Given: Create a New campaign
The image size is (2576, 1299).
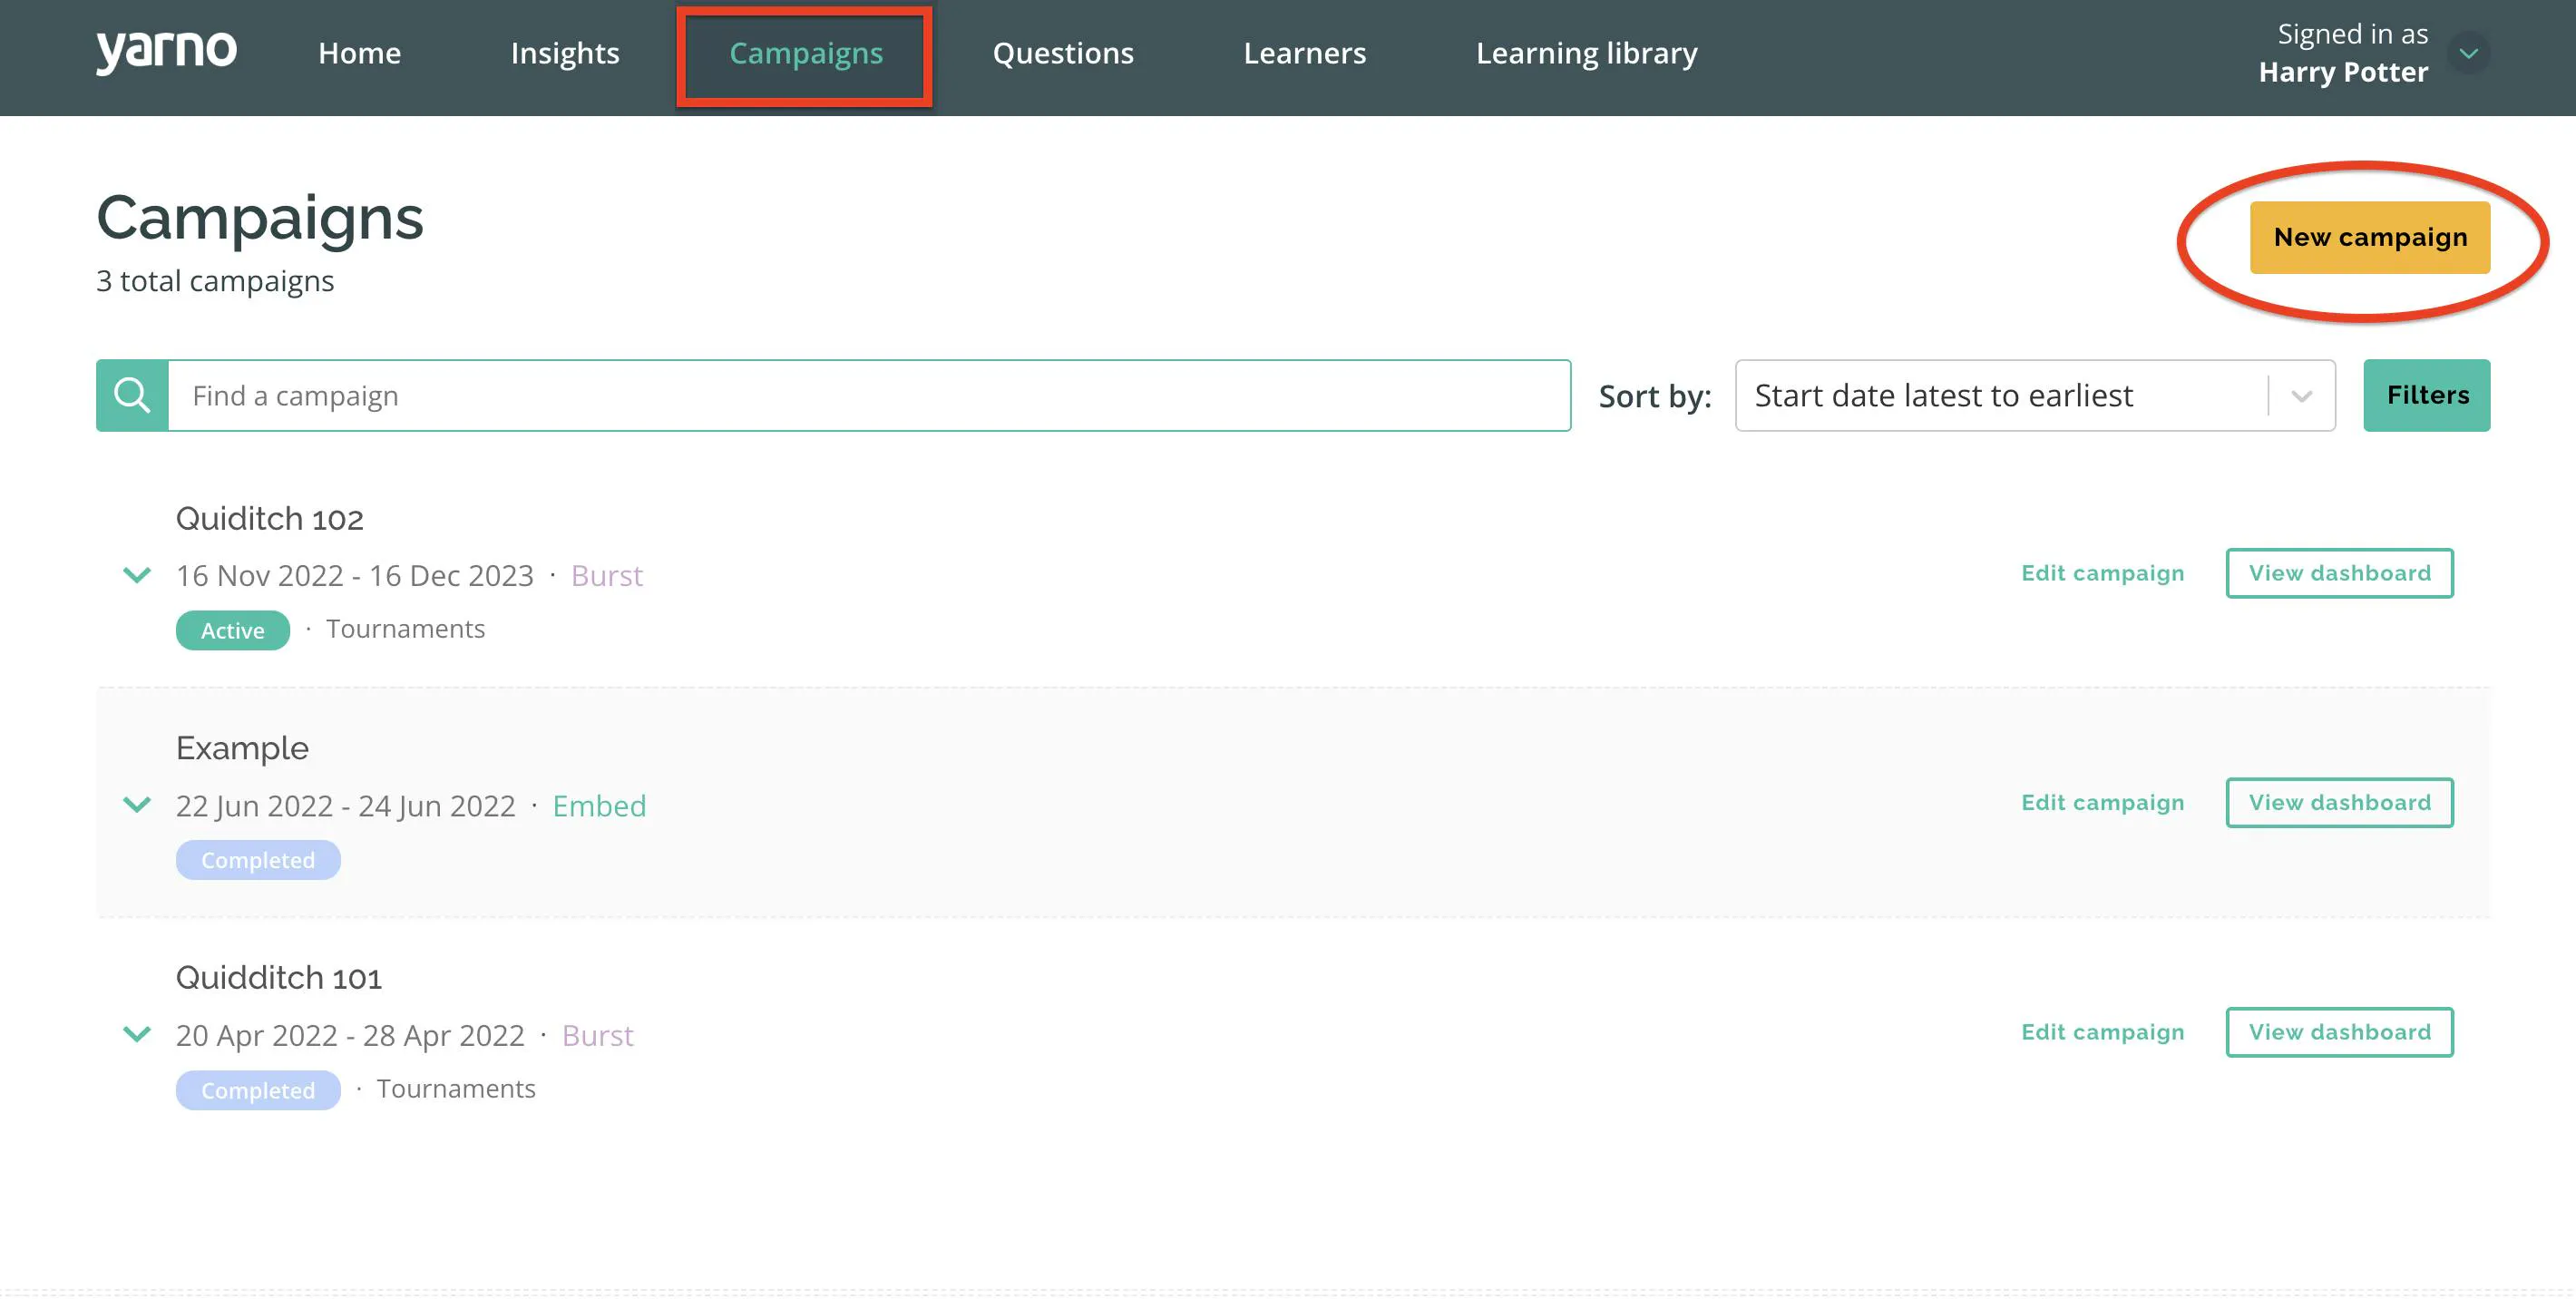Looking at the screenshot, I should [2370, 237].
